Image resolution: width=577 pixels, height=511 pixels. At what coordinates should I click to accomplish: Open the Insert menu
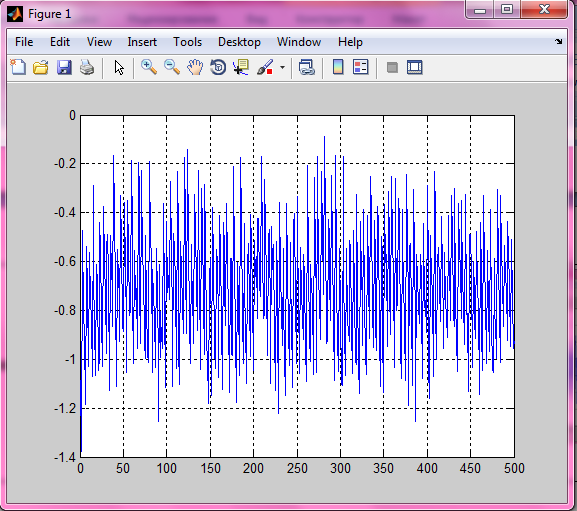142,42
